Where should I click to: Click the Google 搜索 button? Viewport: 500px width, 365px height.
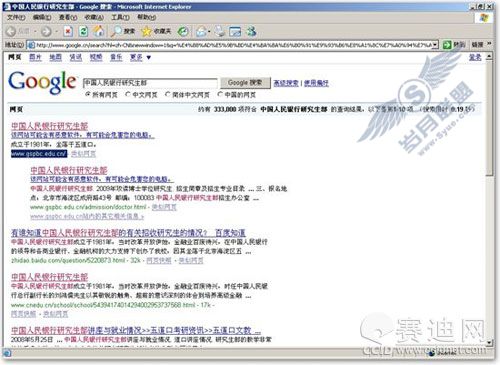pyautogui.click(x=245, y=82)
